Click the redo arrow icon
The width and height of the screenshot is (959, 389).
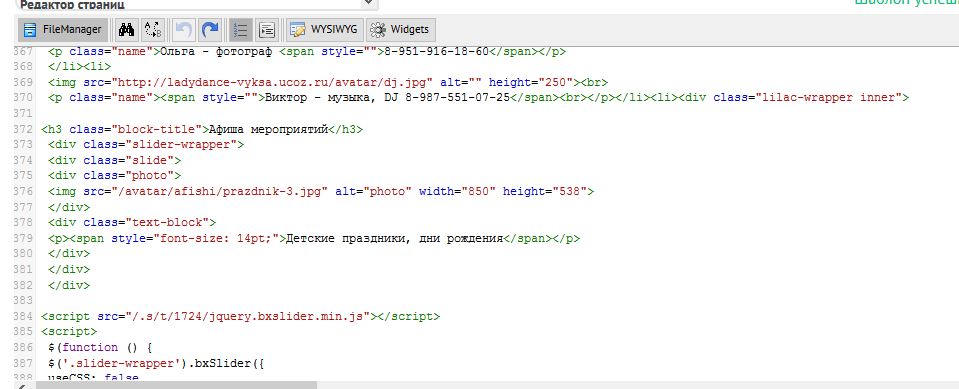click(x=210, y=29)
